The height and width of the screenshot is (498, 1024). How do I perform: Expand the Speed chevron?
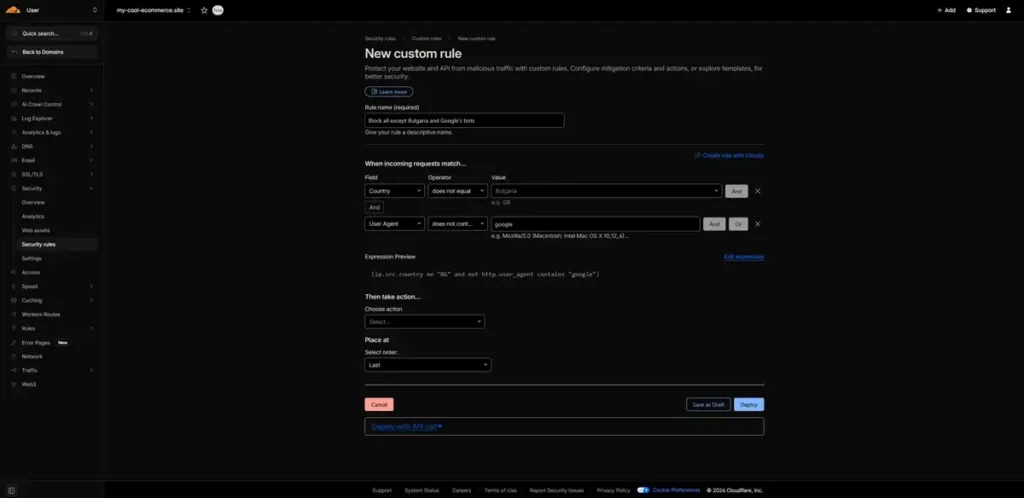[x=91, y=287]
